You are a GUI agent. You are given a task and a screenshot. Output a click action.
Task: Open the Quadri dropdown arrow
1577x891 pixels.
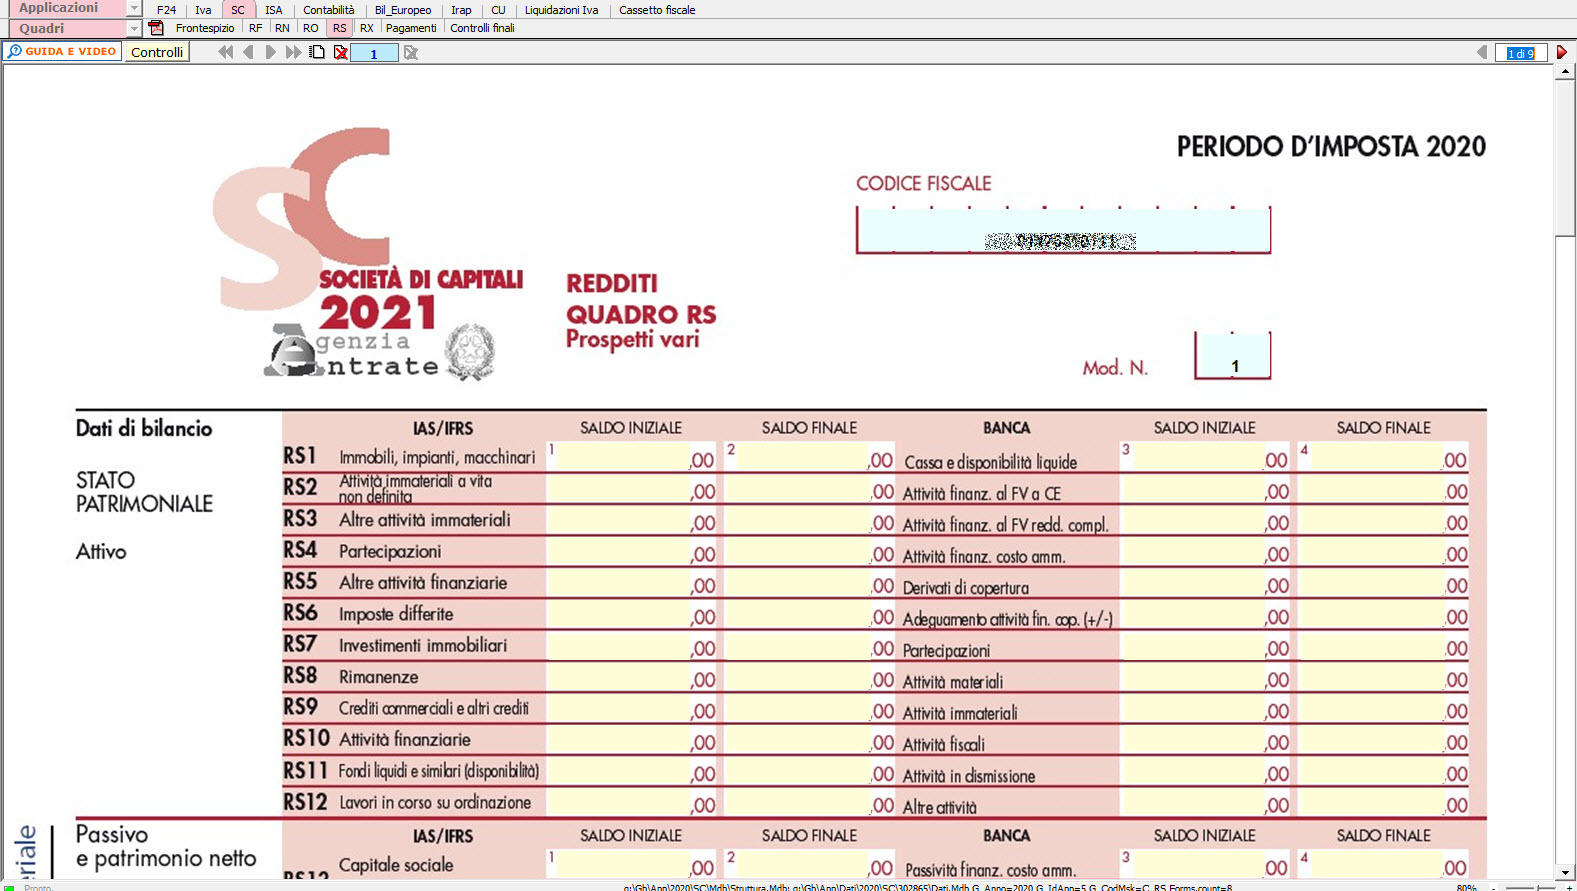pyautogui.click(x=134, y=28)
